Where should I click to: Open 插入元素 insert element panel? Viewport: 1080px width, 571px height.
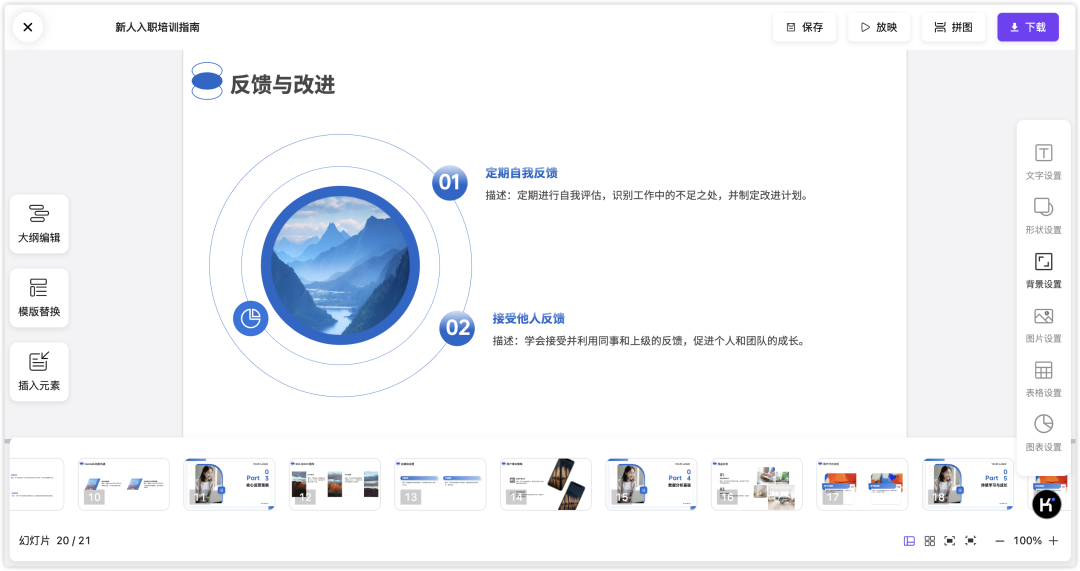point(39,371)
